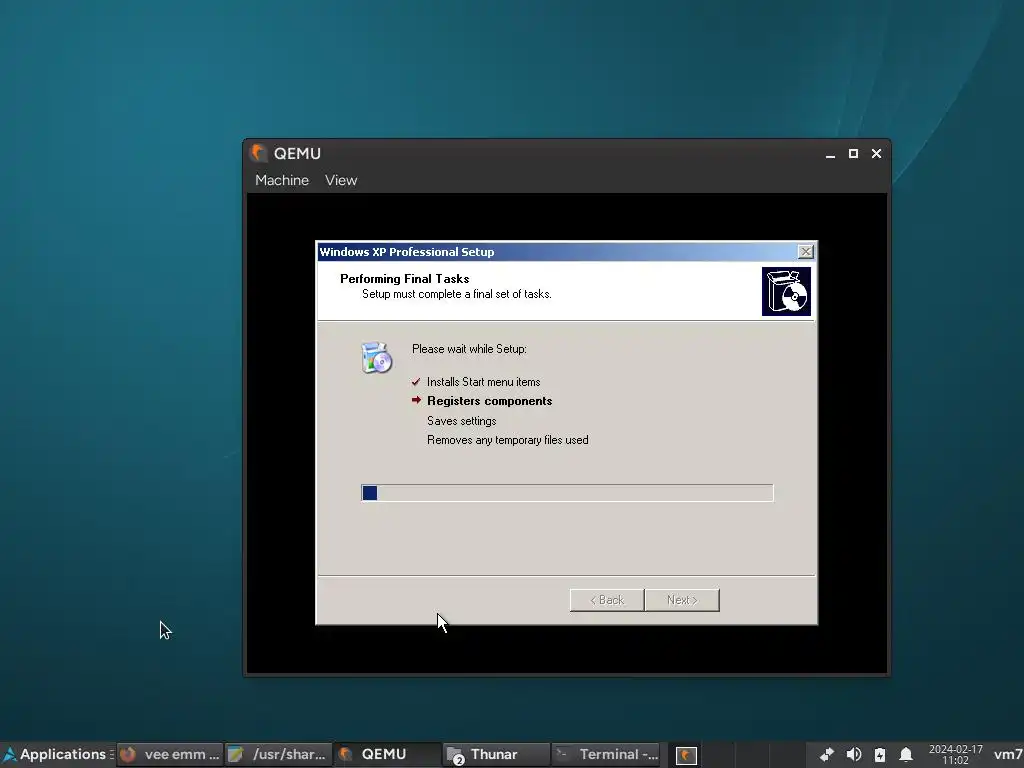Switch to the Firefox 'vee emm' taskbar window
This screenshot has height=768, width=1024.
pyautogui.click(x=169, y=754)
